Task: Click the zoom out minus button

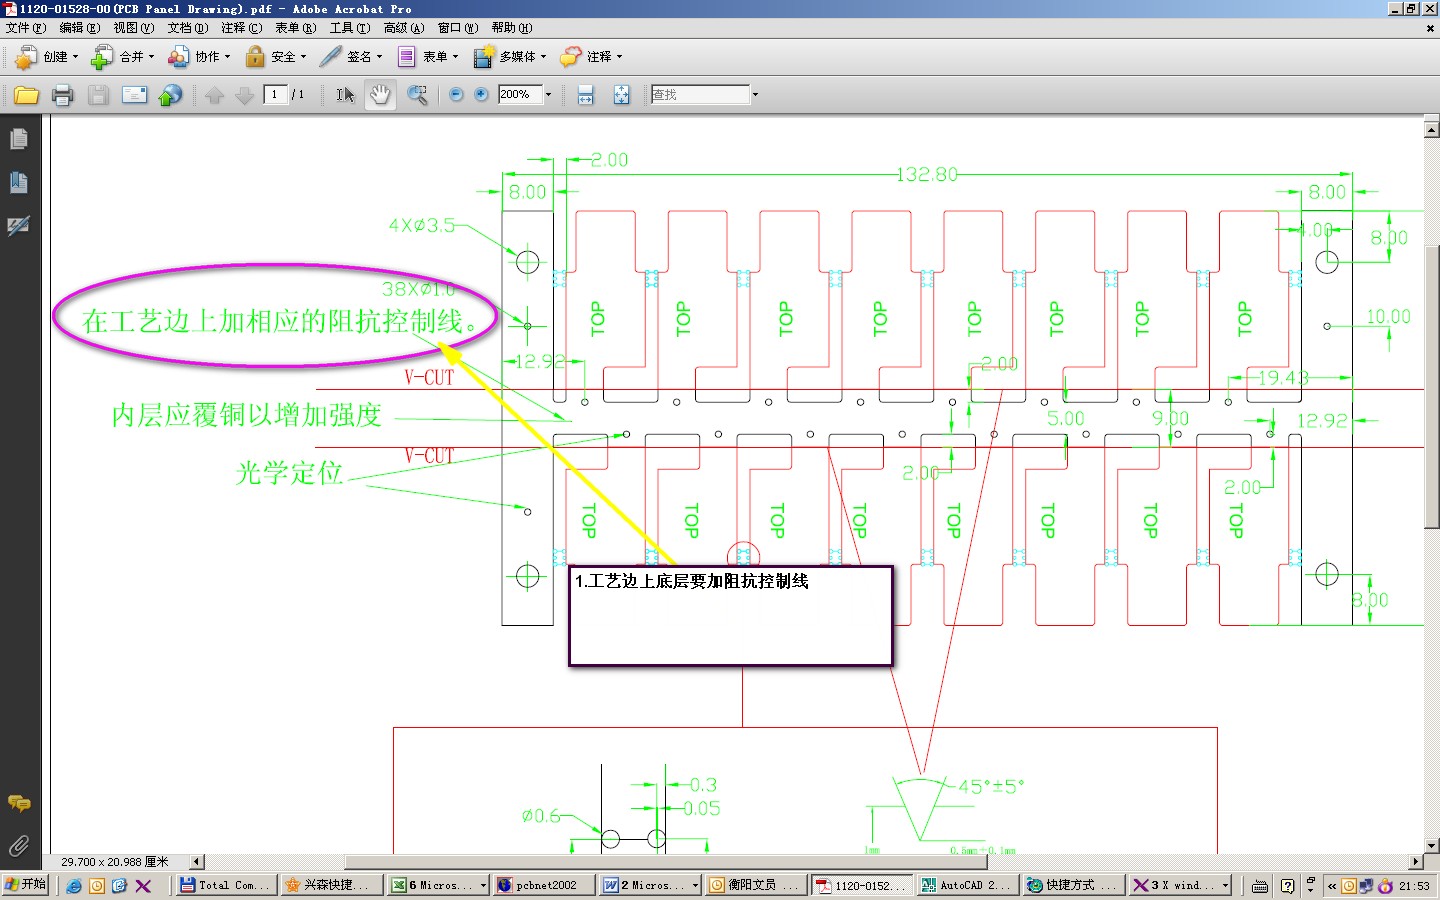Action: pos(456,94)
